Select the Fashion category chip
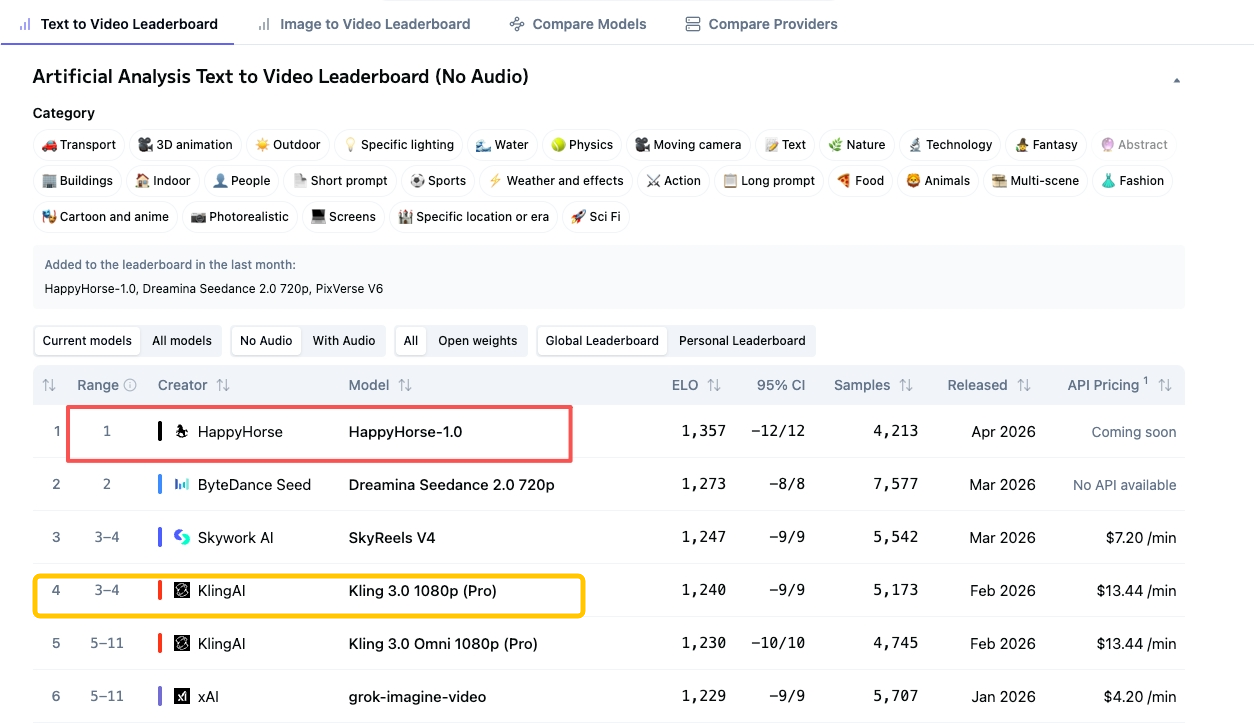 tap(1133, 181)
